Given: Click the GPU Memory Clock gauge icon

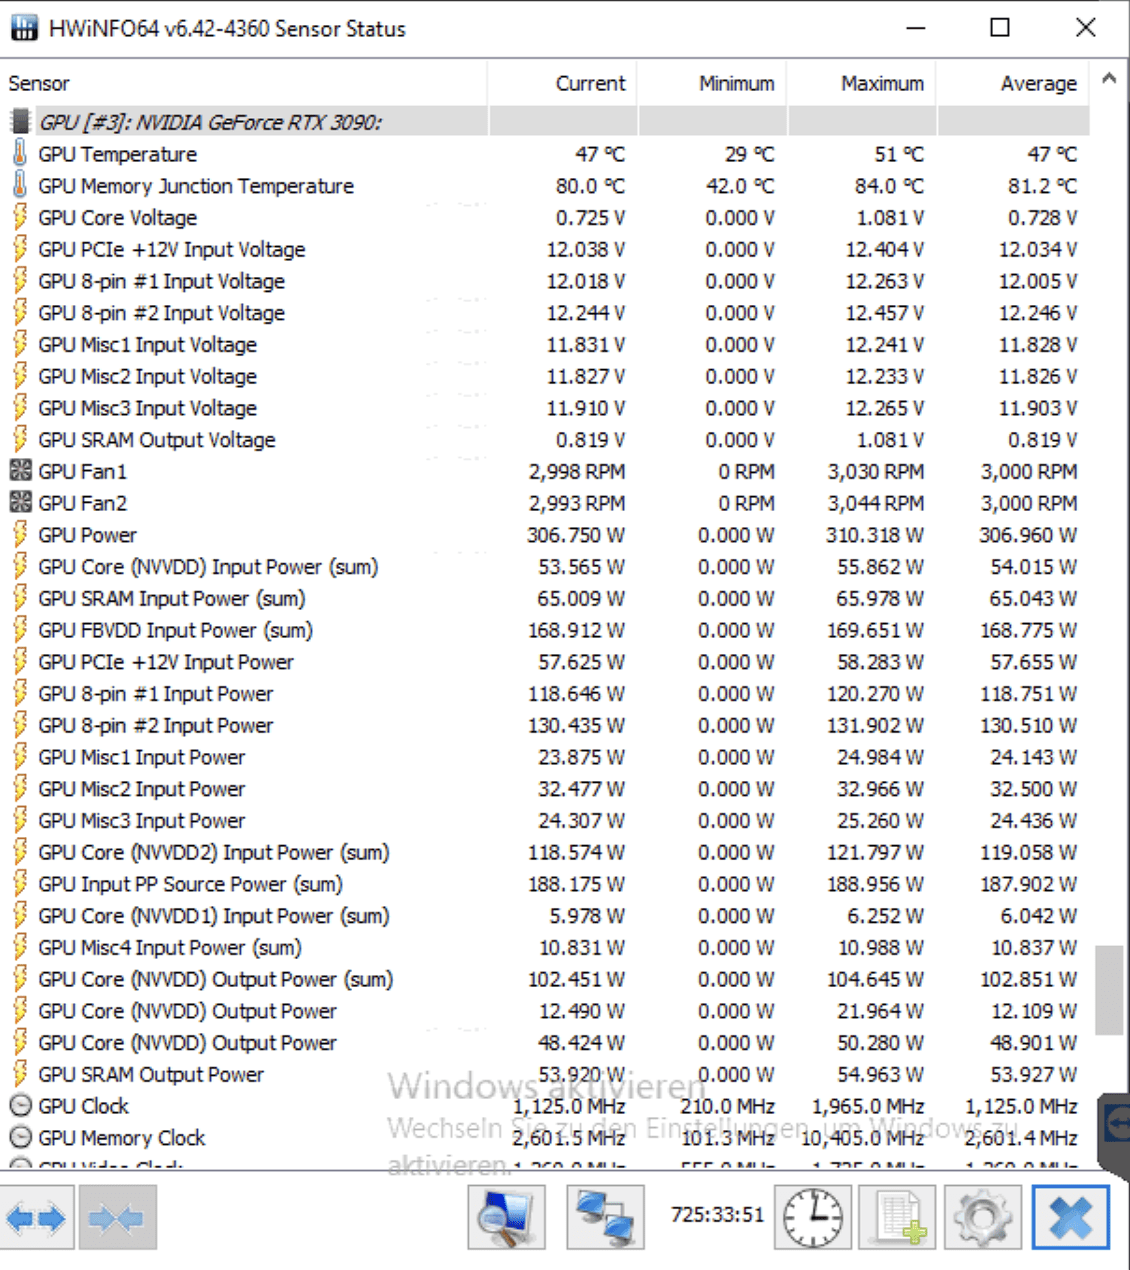Looking at the screenshot, I should pyautogui.click(x=20, y=1138).
